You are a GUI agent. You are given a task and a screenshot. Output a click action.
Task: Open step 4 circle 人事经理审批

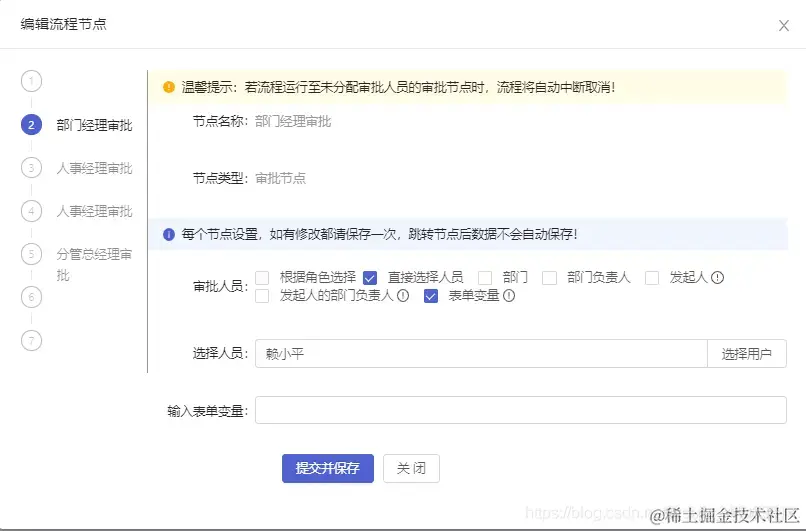[x=31, y=211]
